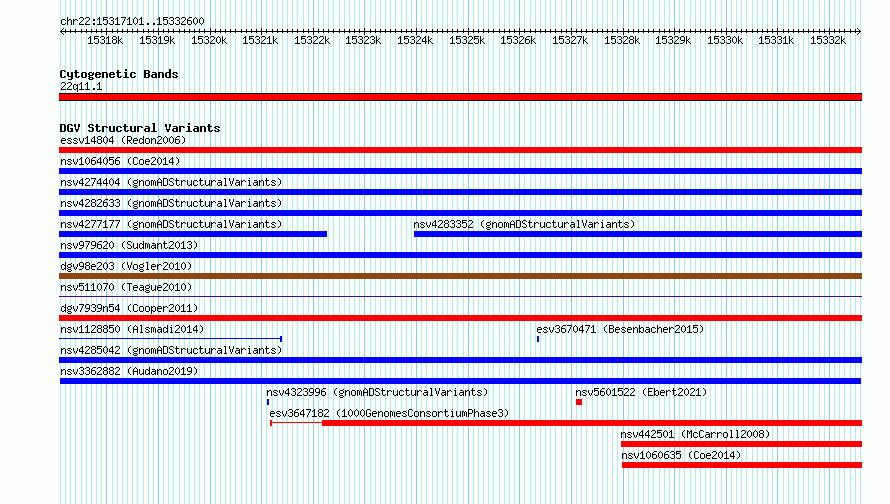Viewport: 890px width, 504px height.
Task: Click the 15332k ruler position
Action: (828, 40)
